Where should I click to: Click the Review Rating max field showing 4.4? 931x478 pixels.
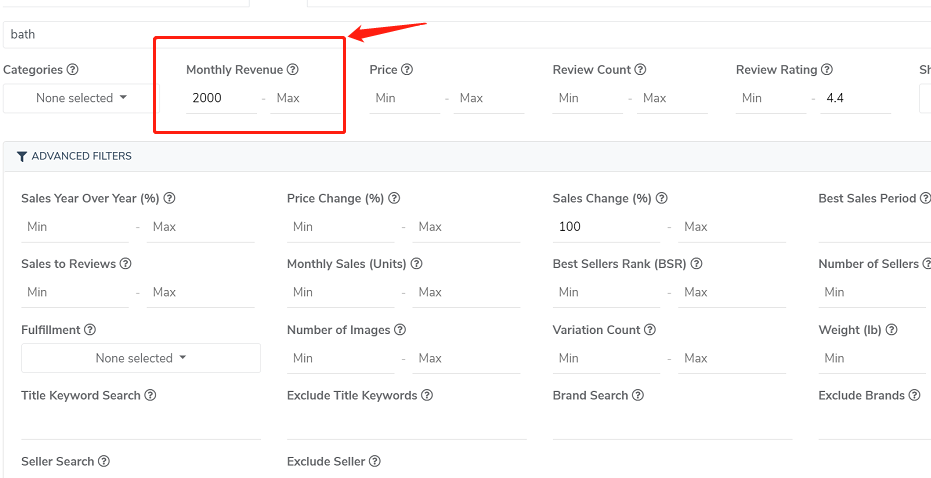click(856, 98)
